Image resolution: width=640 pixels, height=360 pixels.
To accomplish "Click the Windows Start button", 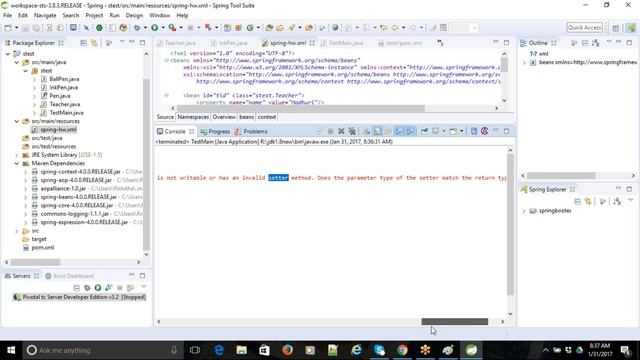I will 11,350.
